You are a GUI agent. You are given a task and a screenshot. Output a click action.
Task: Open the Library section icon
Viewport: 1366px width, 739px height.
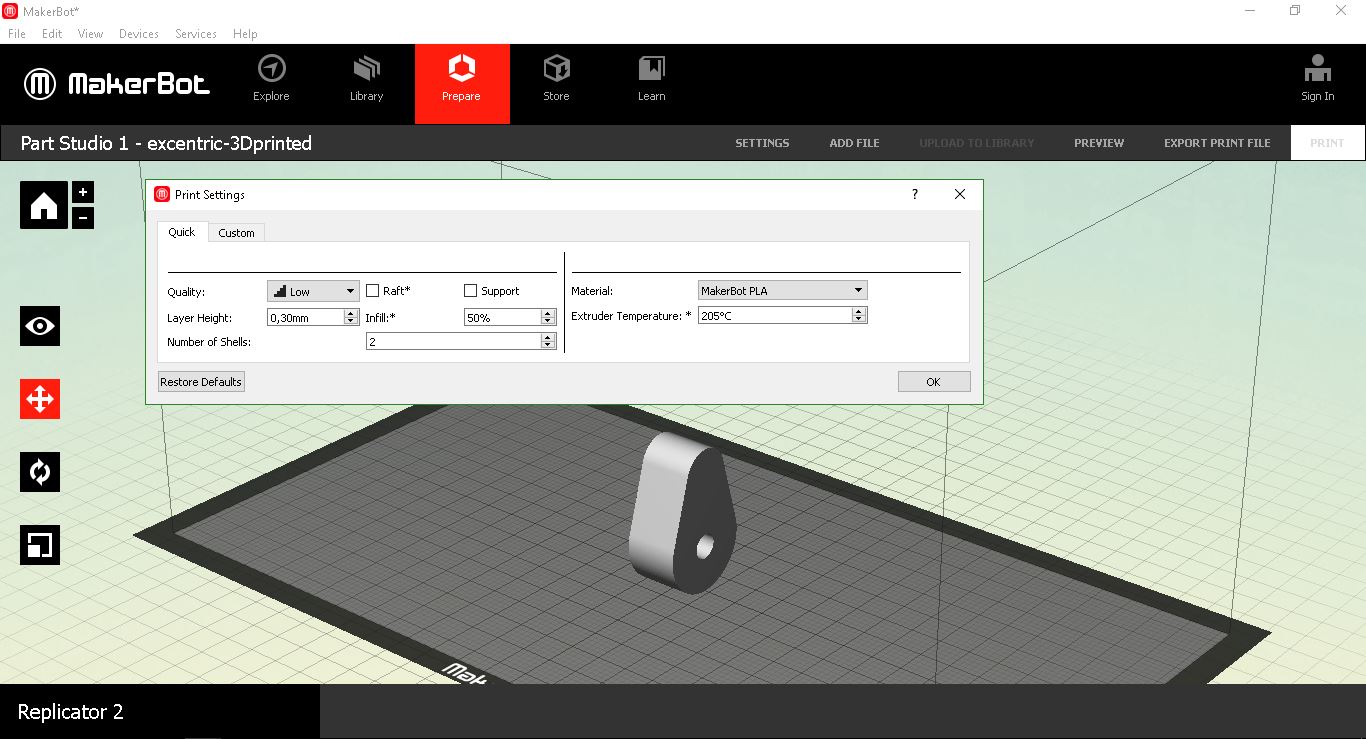[366, 68]
